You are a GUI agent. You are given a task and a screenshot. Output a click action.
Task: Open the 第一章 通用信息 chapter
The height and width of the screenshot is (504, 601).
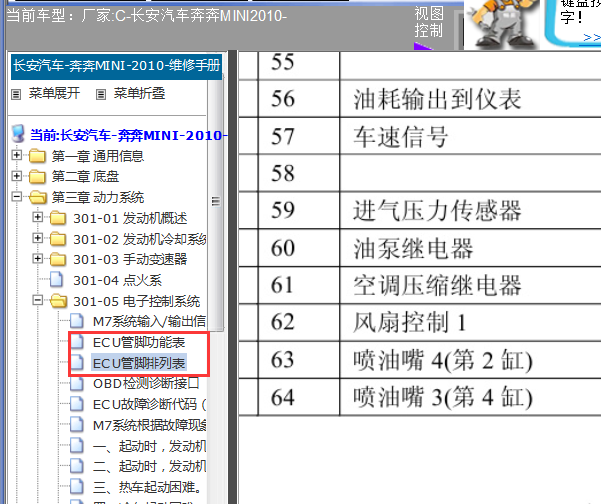pos(98,156)
